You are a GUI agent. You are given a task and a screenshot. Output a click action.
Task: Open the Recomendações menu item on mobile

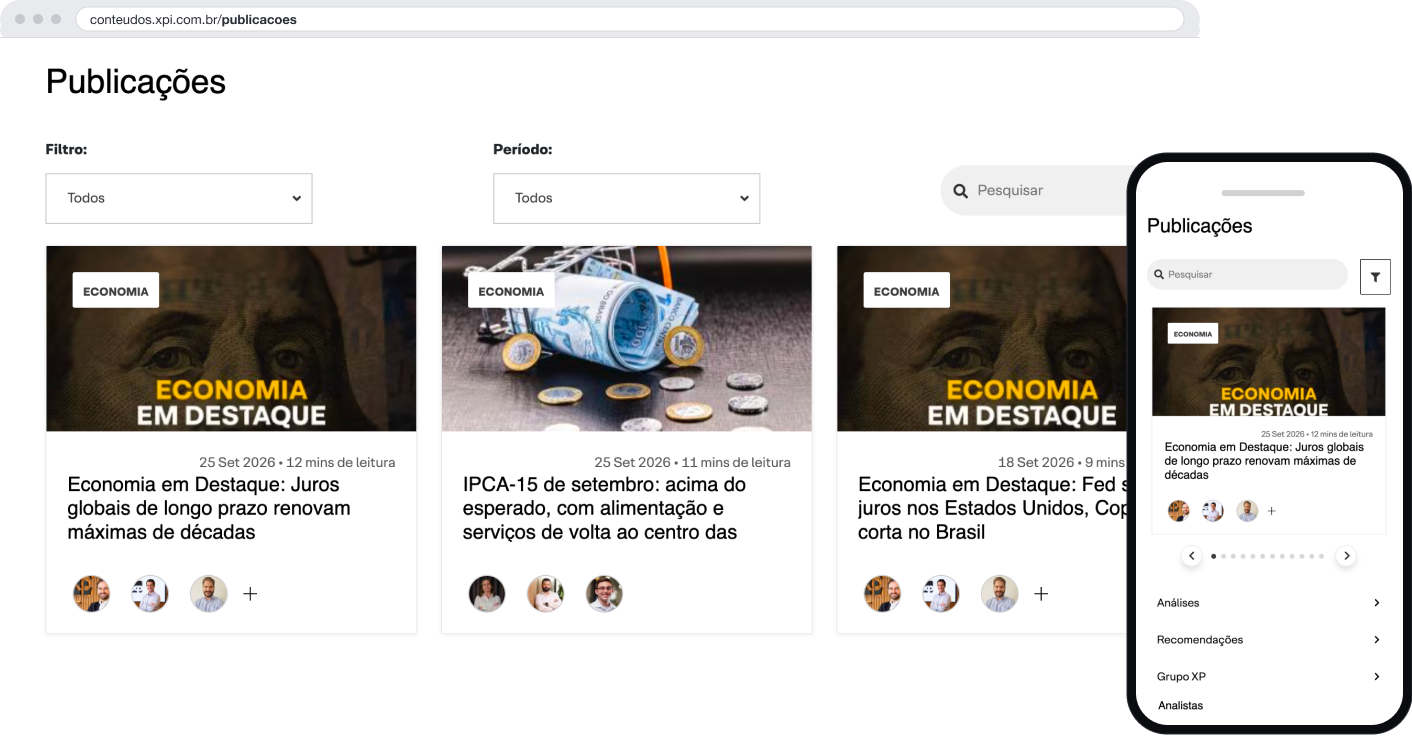1268,640
